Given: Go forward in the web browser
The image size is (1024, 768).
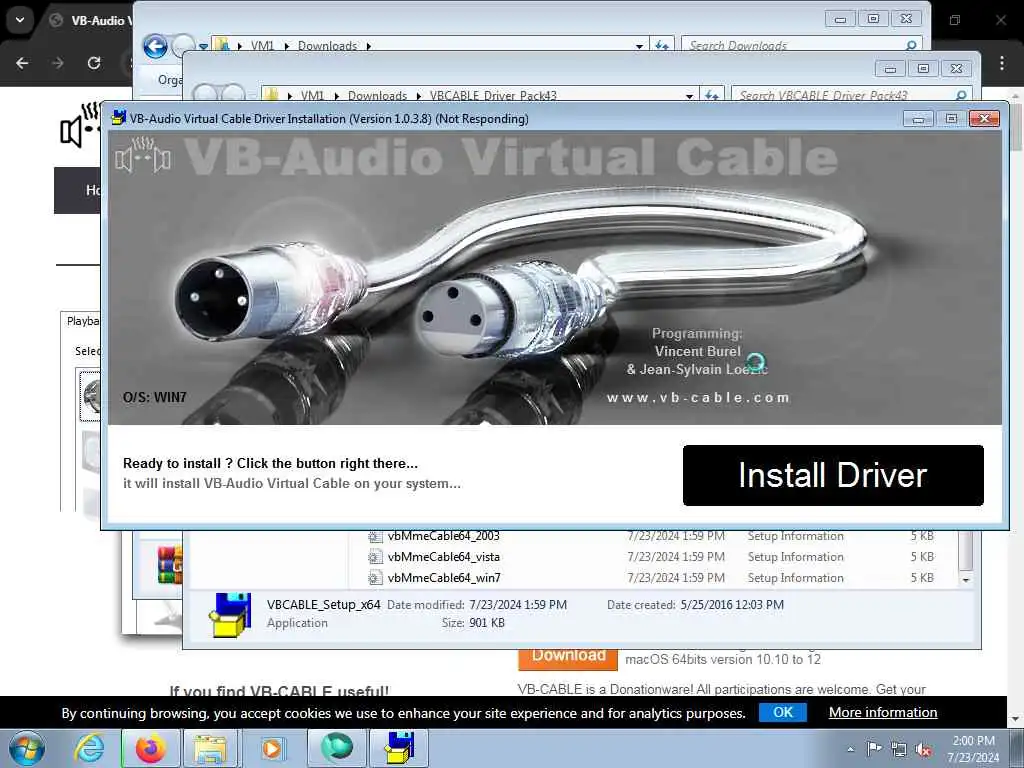Looking at the screenshot, I should [58, 63].
